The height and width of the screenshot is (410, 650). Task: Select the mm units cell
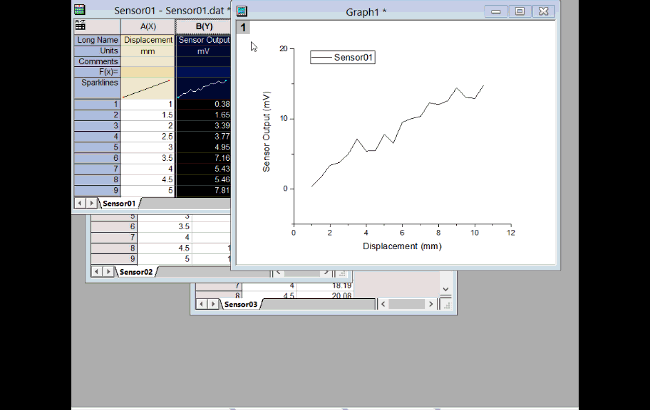(148, 51)
